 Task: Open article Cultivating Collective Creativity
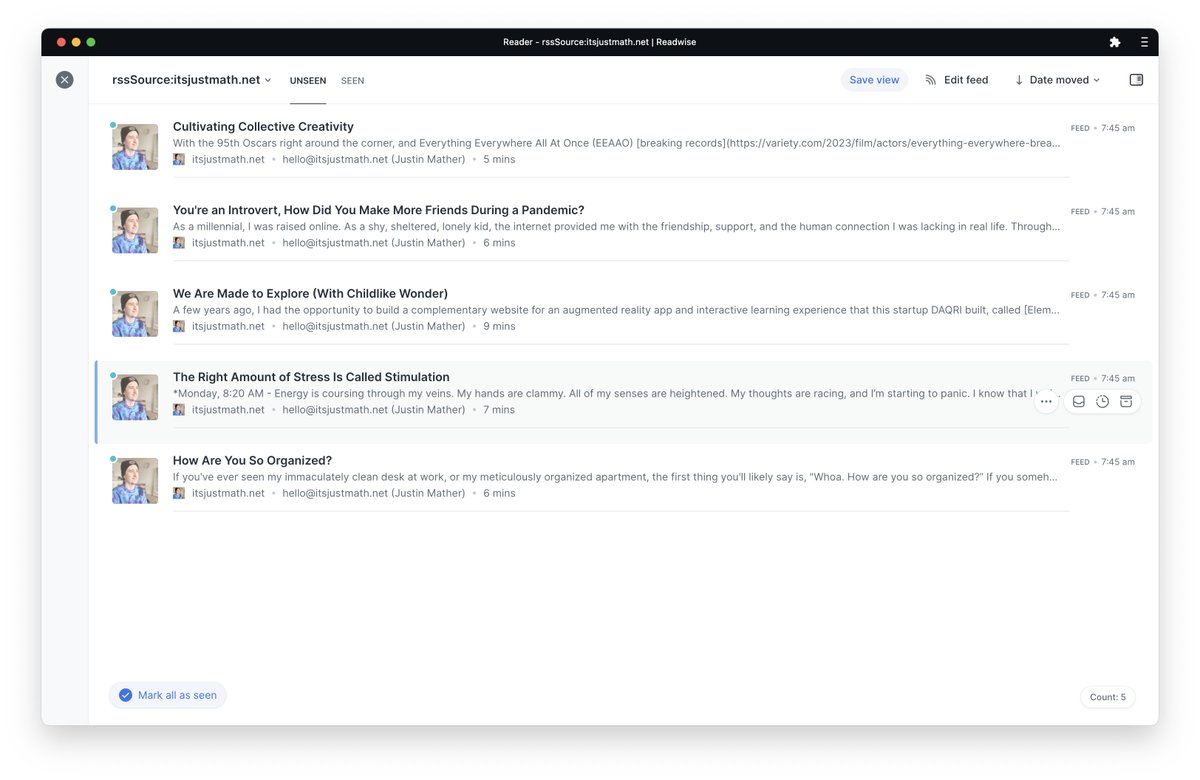263,126
